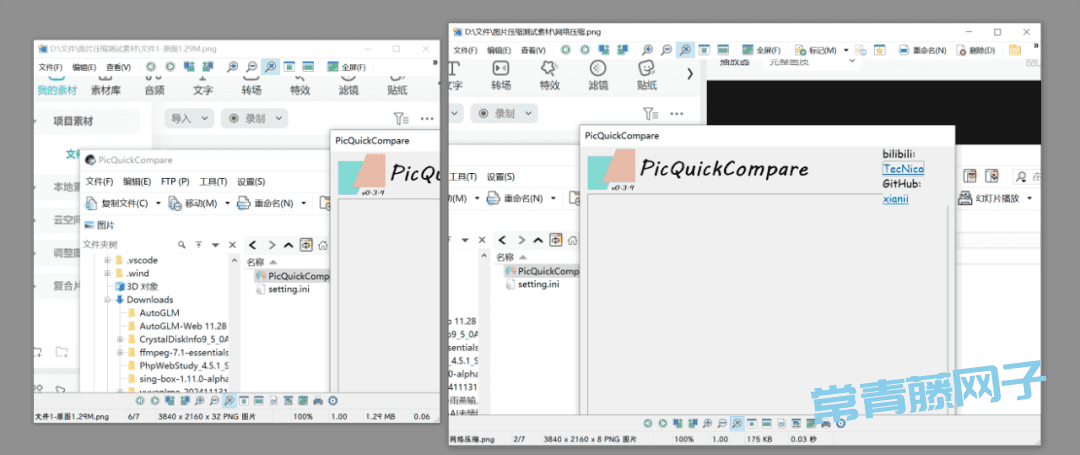Viewport: 1080px width, 455px height.
Task: Open TecNico bilibili link
Action: [903, 169]
